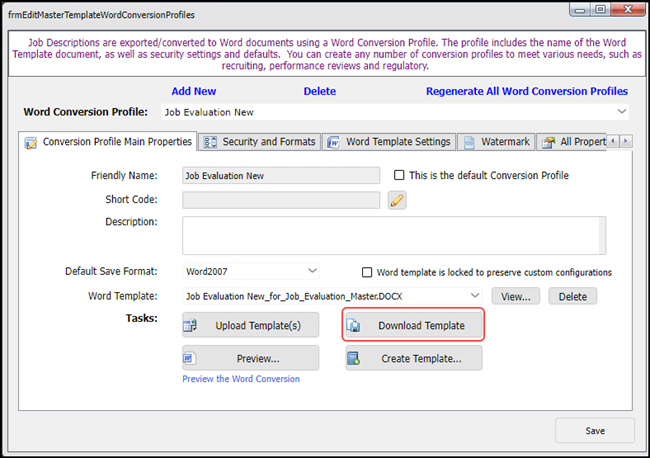Click the Description box scrollbar
Screen dimensions: 650x458
click(602, 235)
